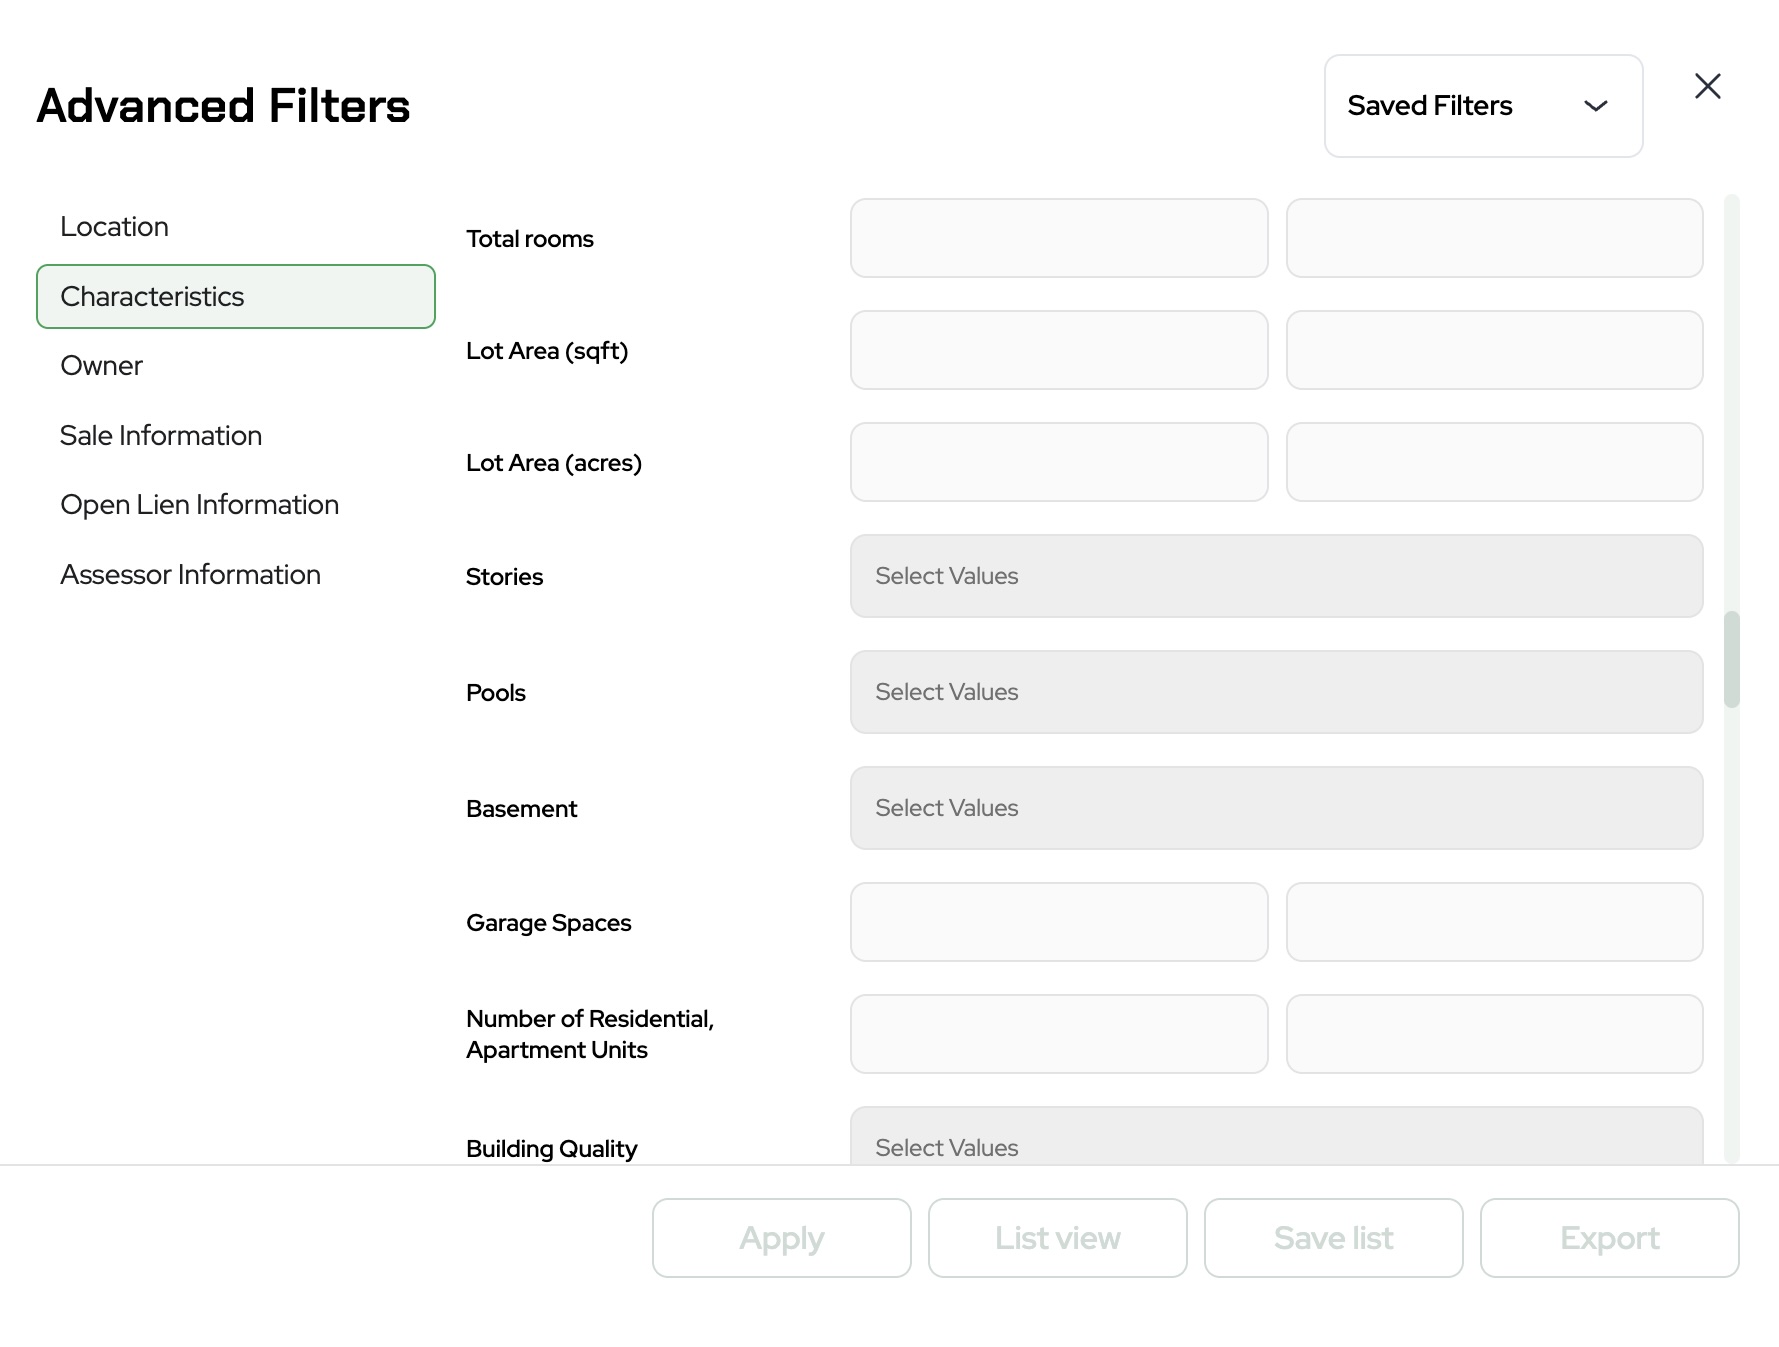
Task: Click the Save list button
Action: tap(1334, 1238)
